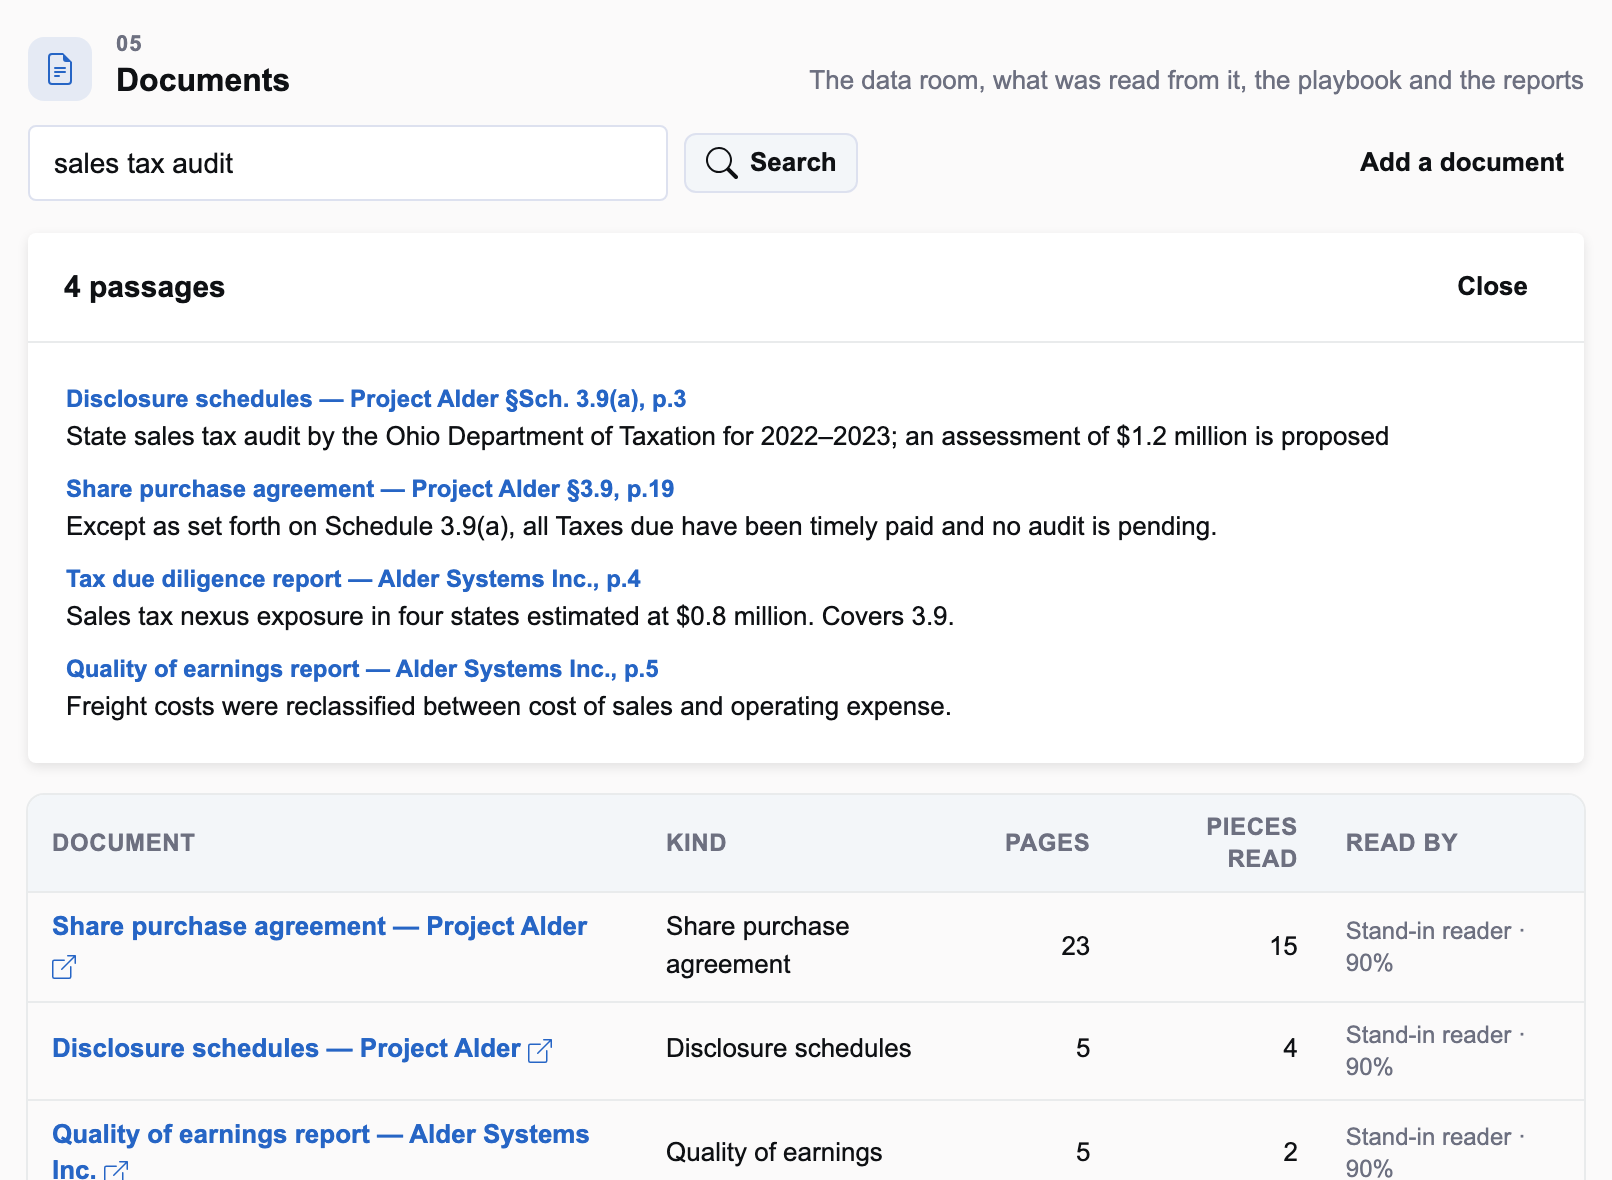Open external link icon for Quality of earnings report
Image resolution: width=1612 pixels, height=1180 pixels.
[x=116, y=1170]
